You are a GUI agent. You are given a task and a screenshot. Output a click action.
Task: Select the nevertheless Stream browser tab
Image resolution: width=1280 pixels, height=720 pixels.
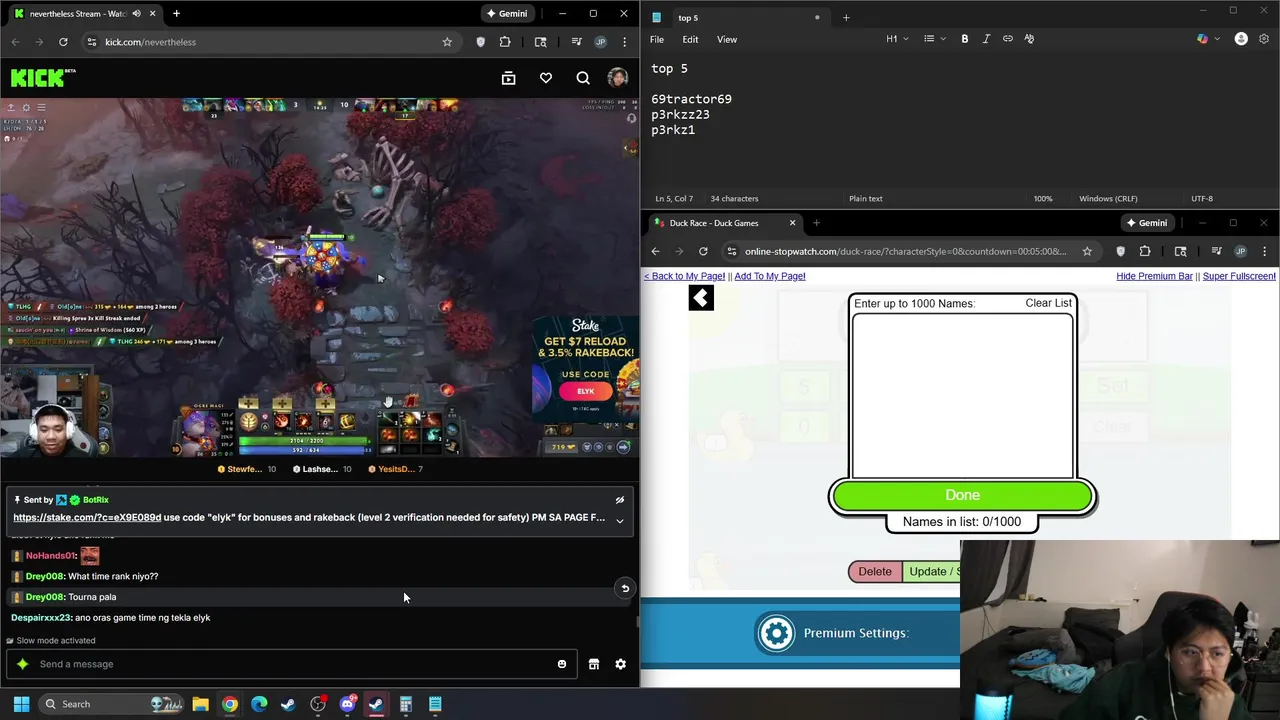click(85, 14)
